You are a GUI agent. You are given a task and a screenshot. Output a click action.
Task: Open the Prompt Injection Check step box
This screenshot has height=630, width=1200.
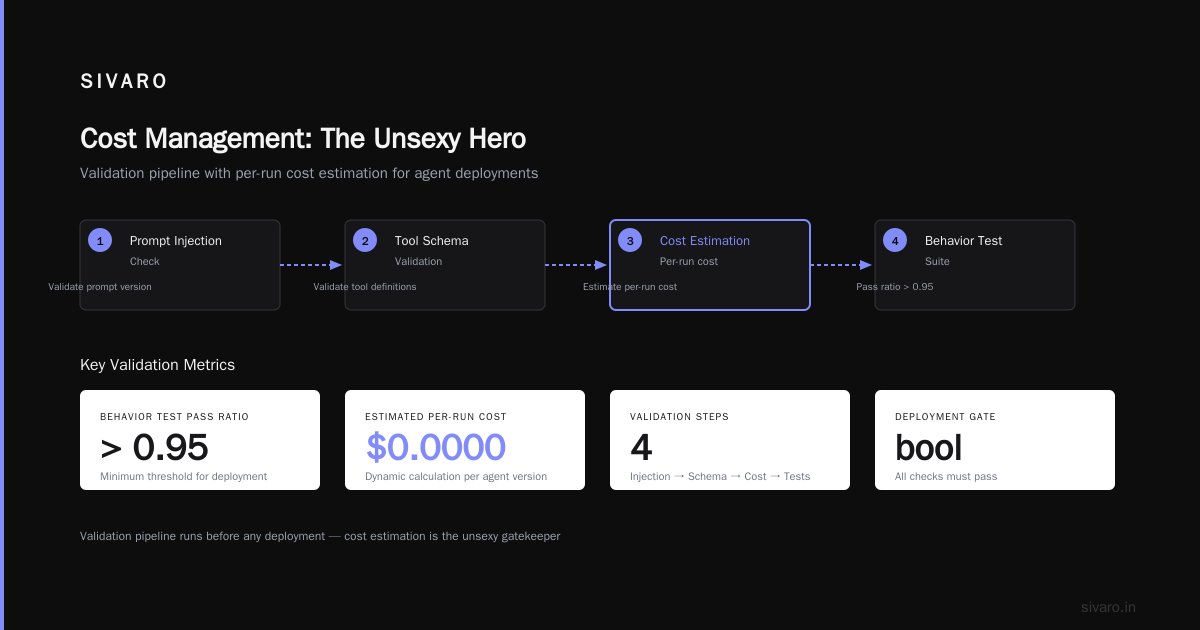pos(180,265)
